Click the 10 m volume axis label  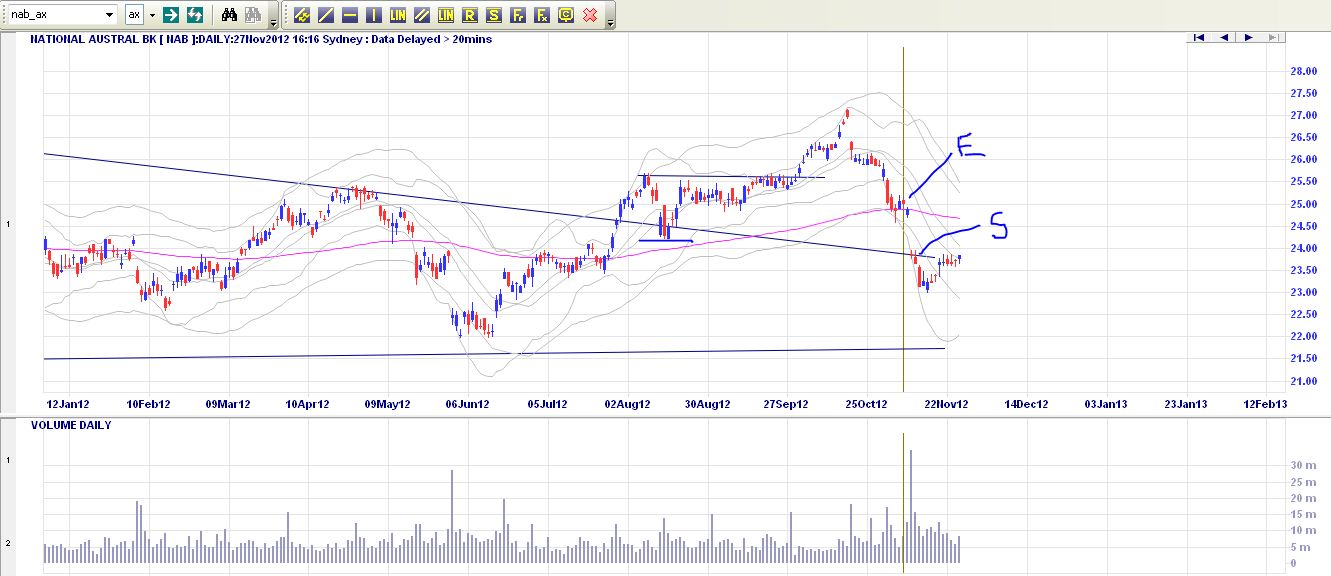pyautogui.click(x=1302, y=530)
